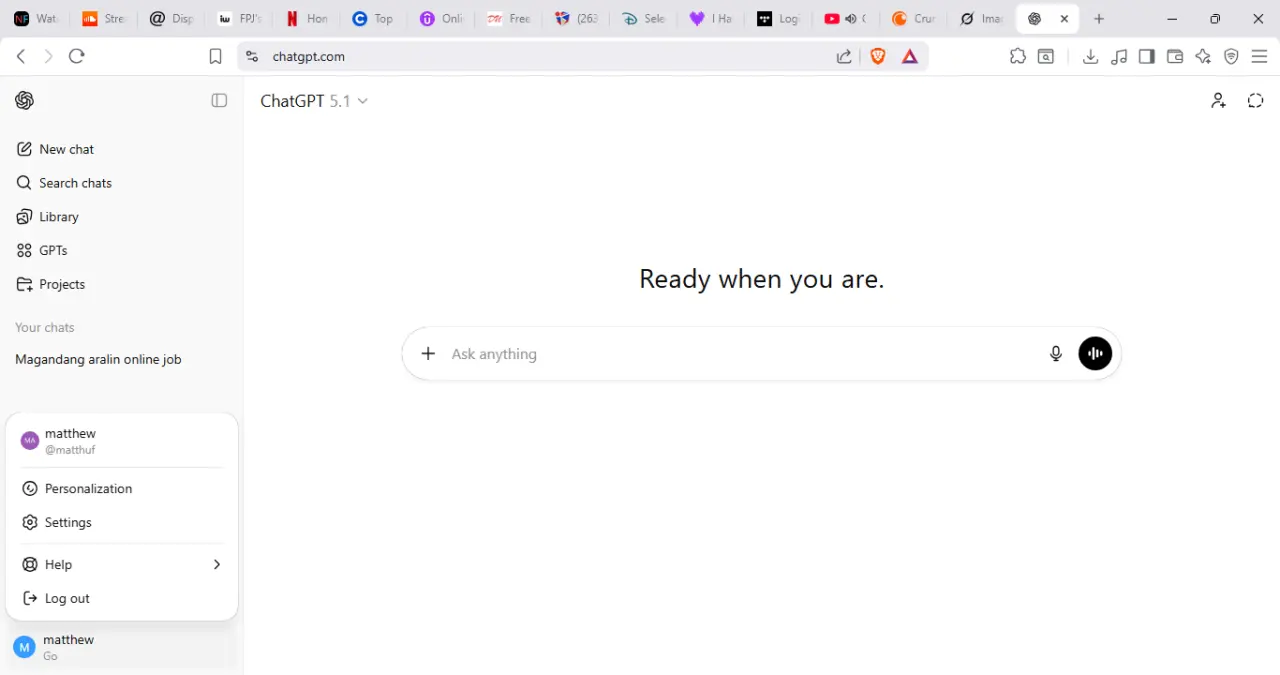The image size is (1280, 675).
Task: Open Projects in the sidebar
Action: point(122,285)
